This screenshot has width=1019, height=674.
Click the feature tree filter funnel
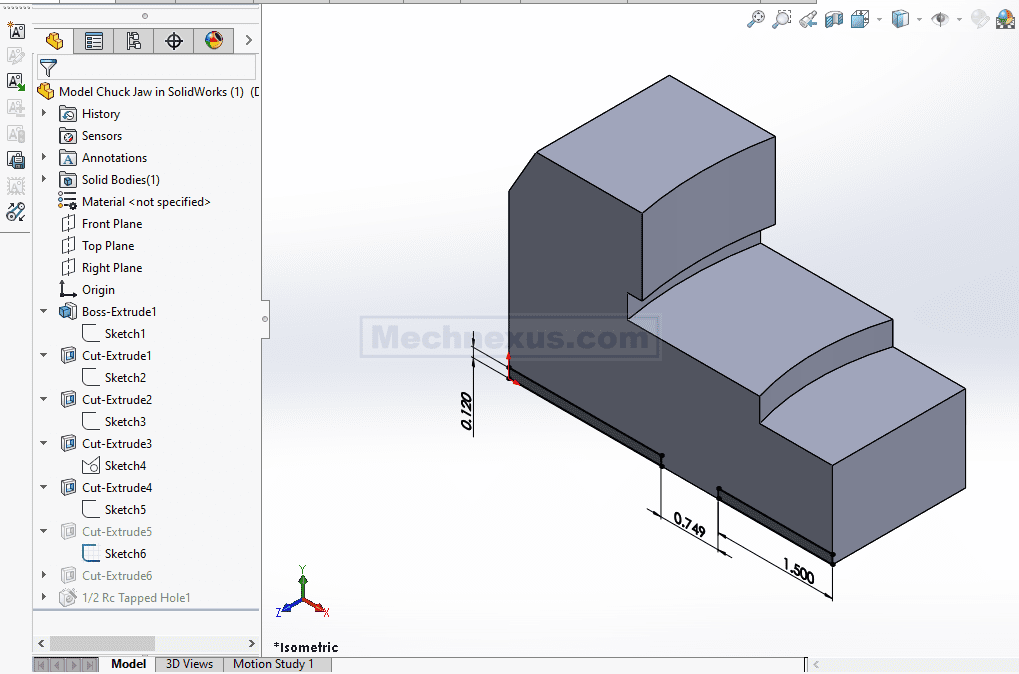48,67
